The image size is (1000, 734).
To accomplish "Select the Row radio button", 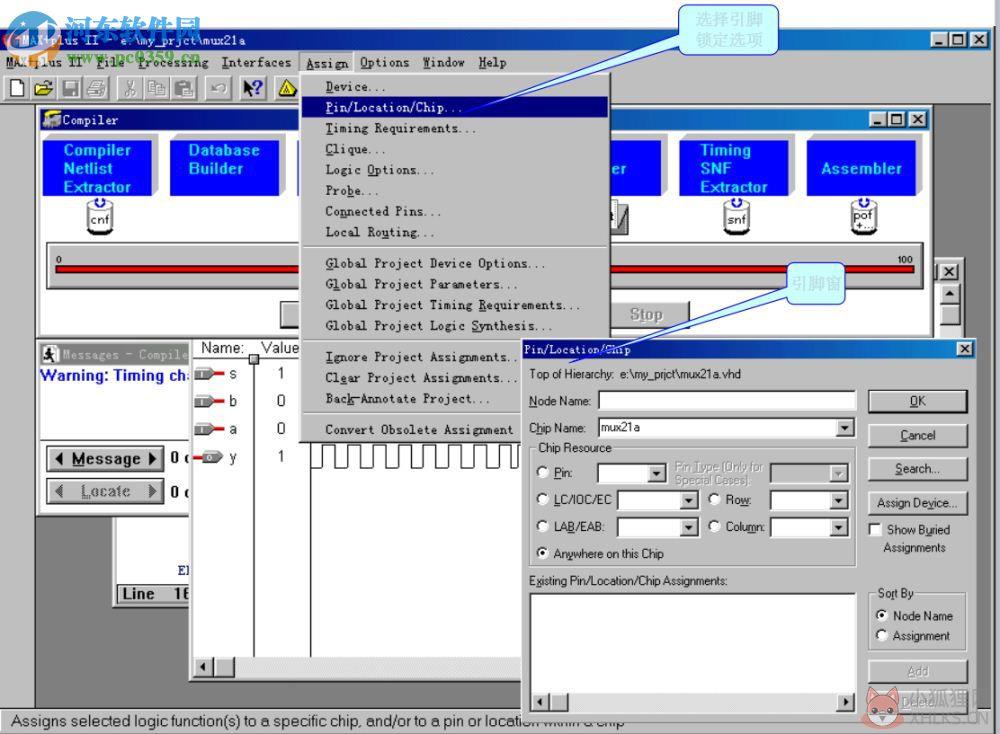I will (x=714, y=499).
